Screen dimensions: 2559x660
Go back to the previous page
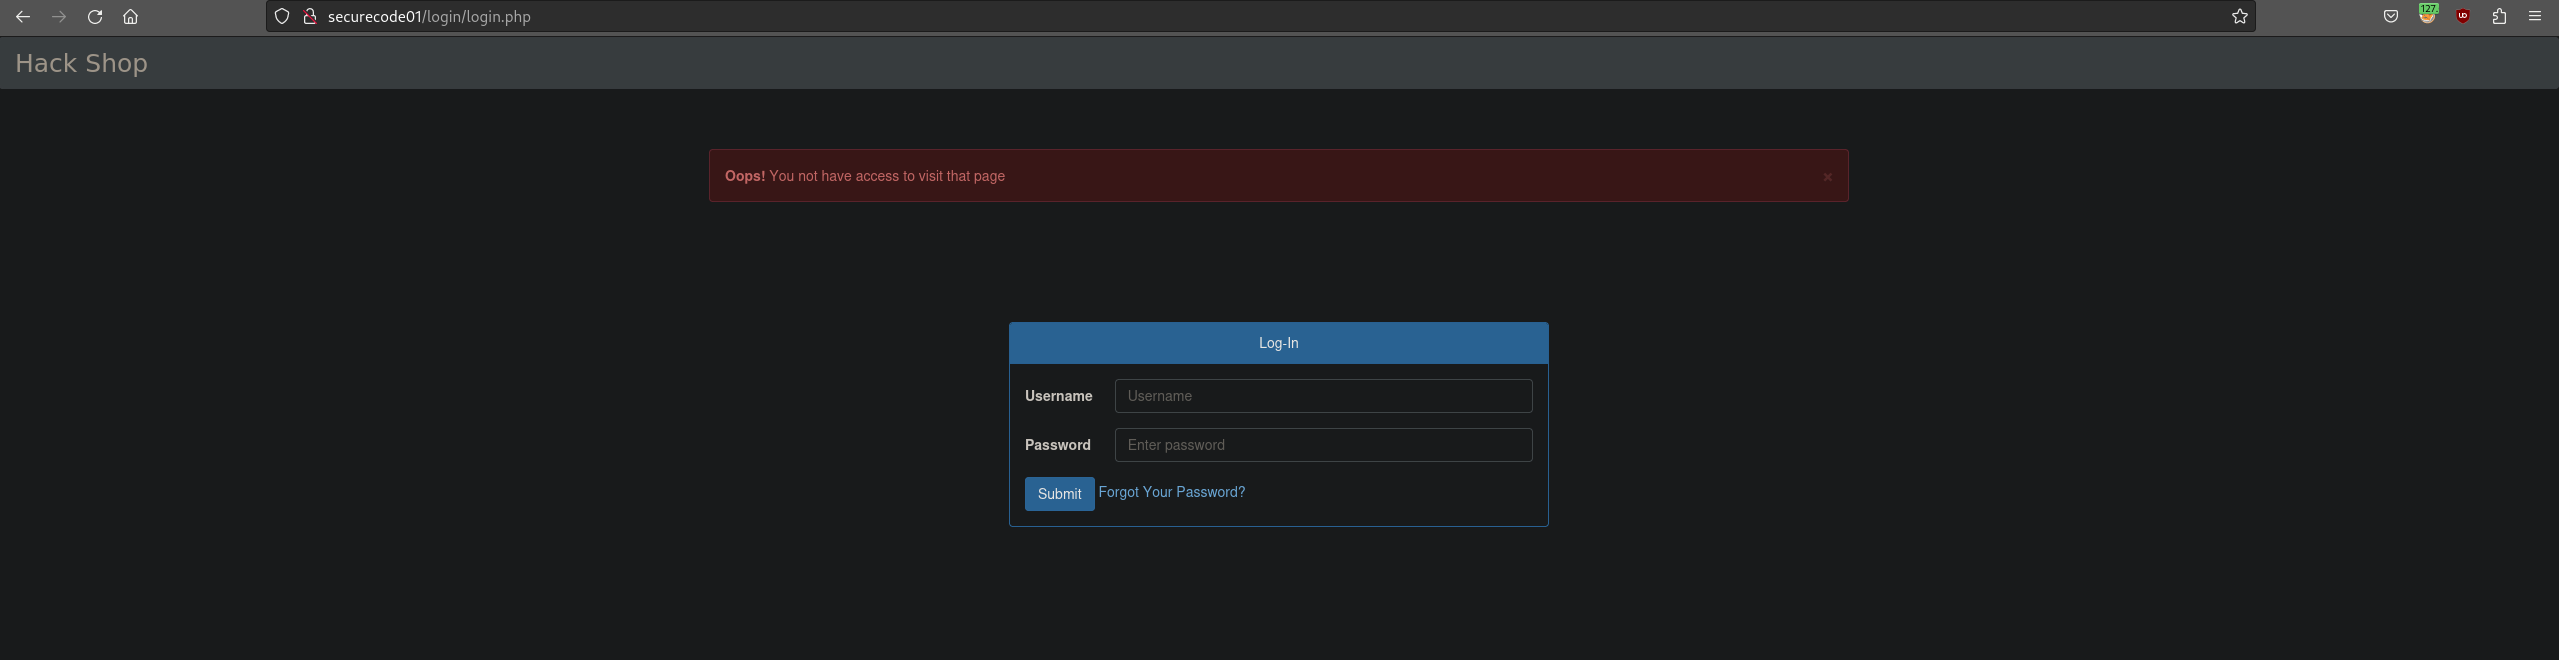[x=23, y=17]
